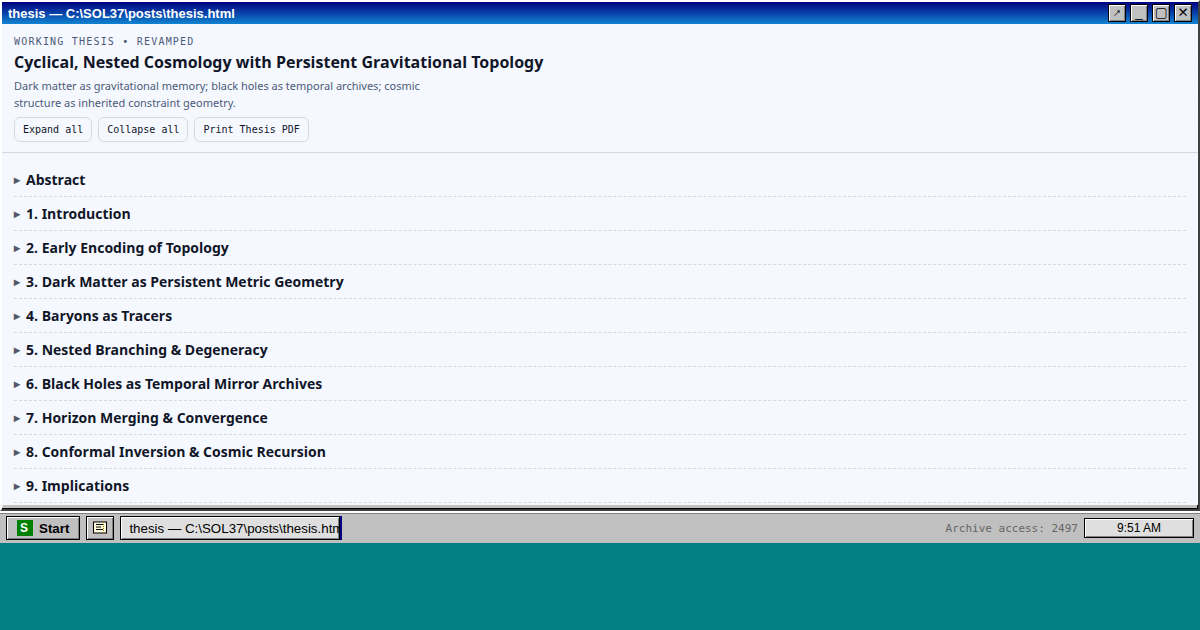Image resolution: width=1200 pixels, height=630 pixels.
Task: Select the thesis.html taskbar window button
Action: pyautogui.click(x=231, y=528)
